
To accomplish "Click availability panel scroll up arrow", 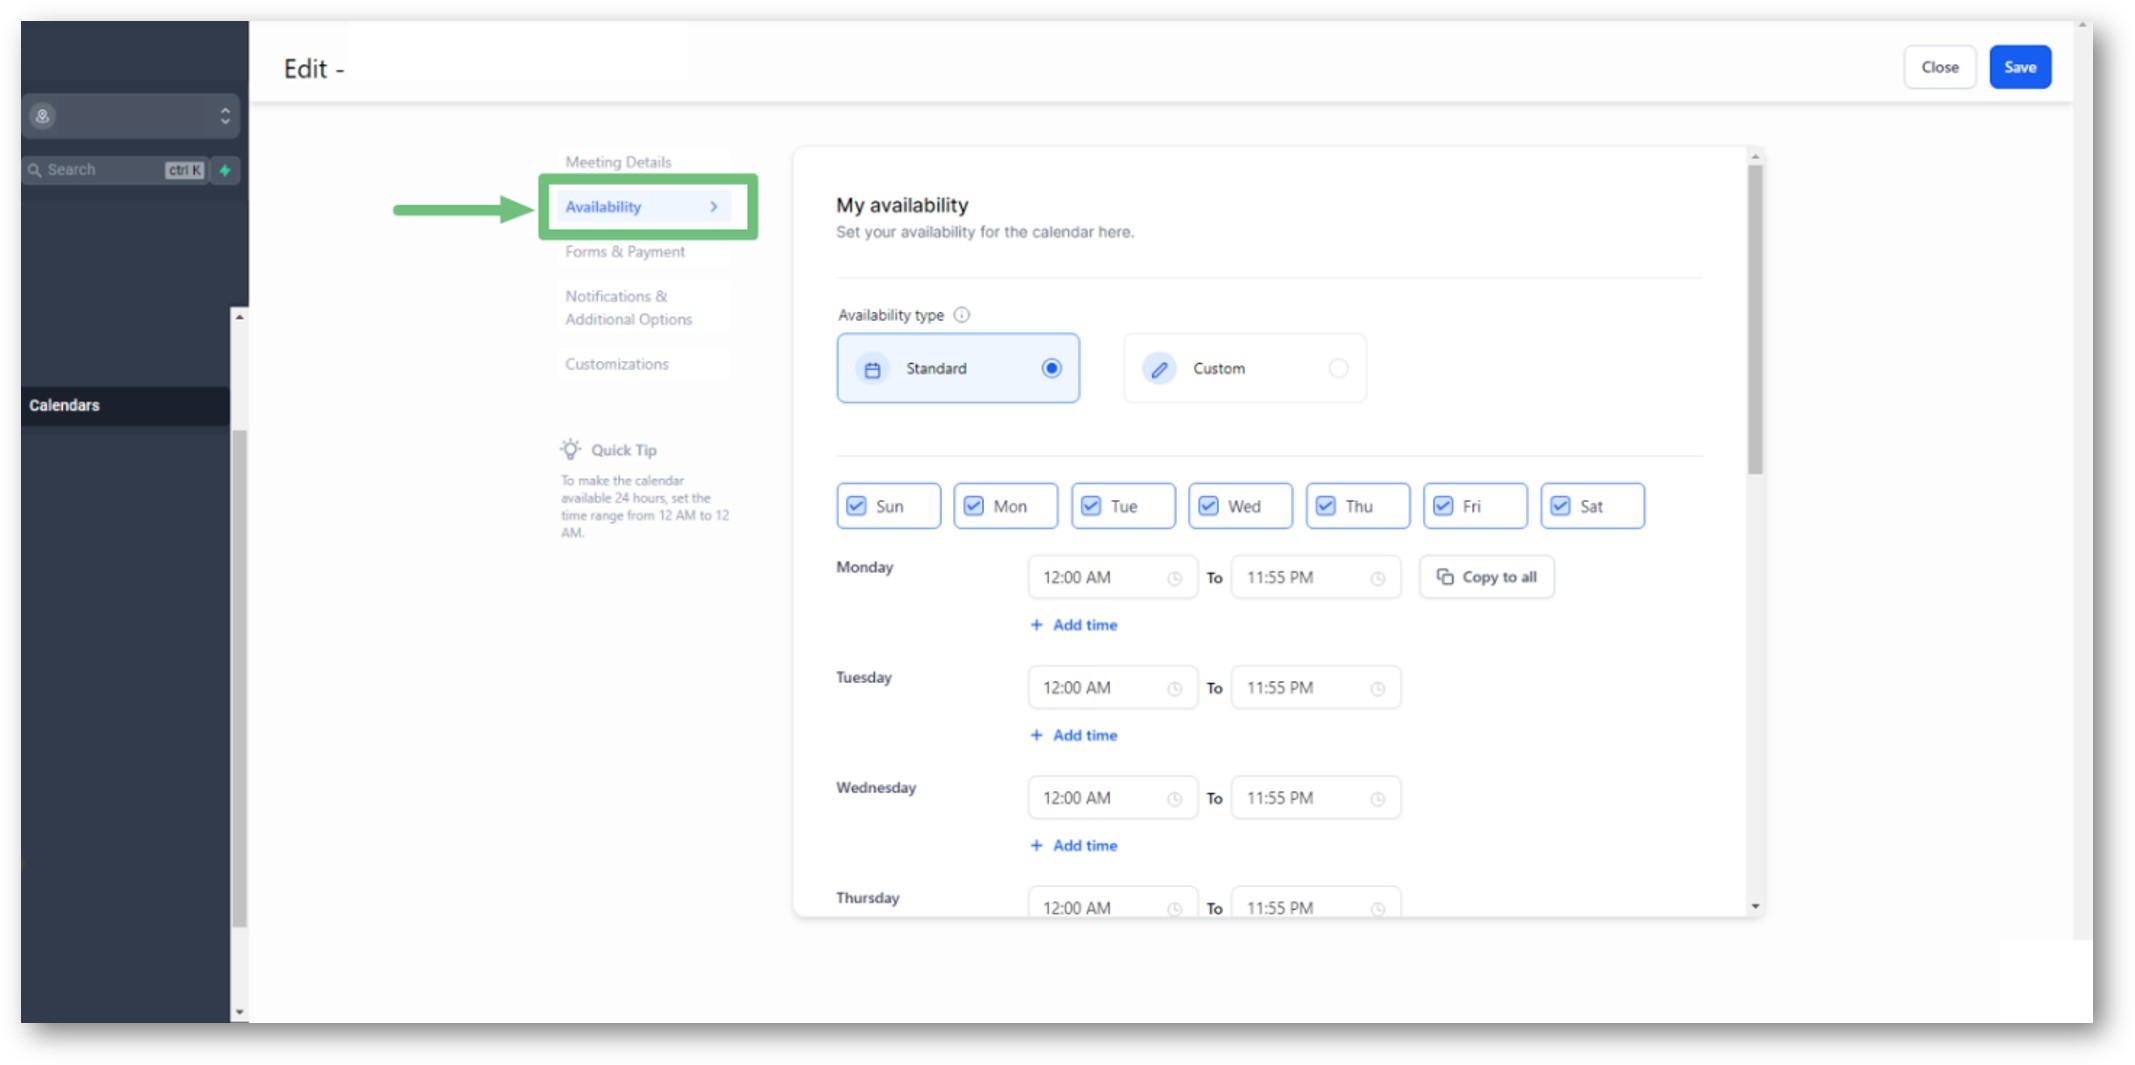I will tap(1755, 157).
